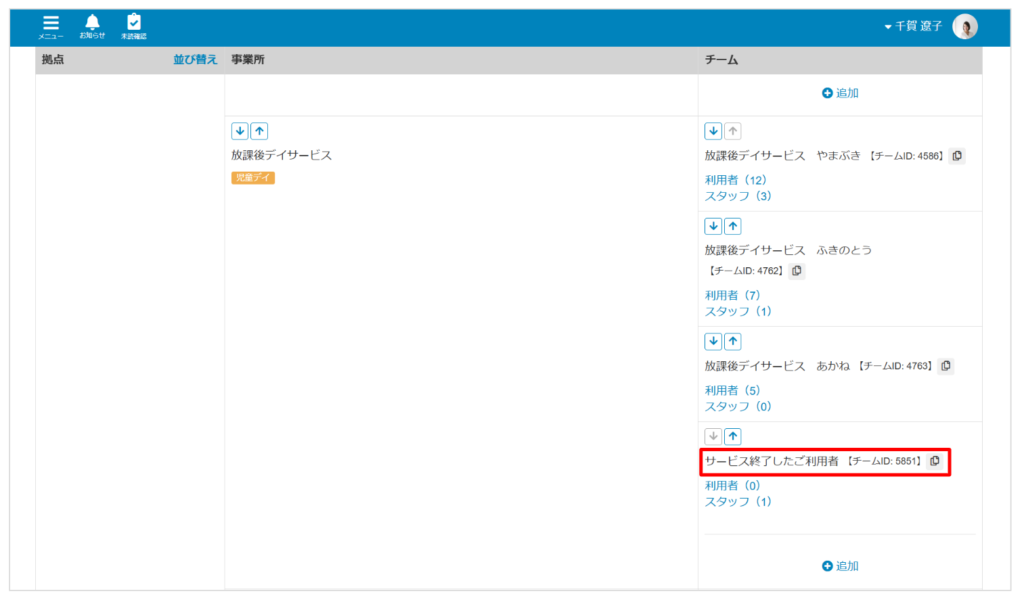Open the お知らせ bell notifications
This screenshot has width=1024, height=600.
point(92,26)
